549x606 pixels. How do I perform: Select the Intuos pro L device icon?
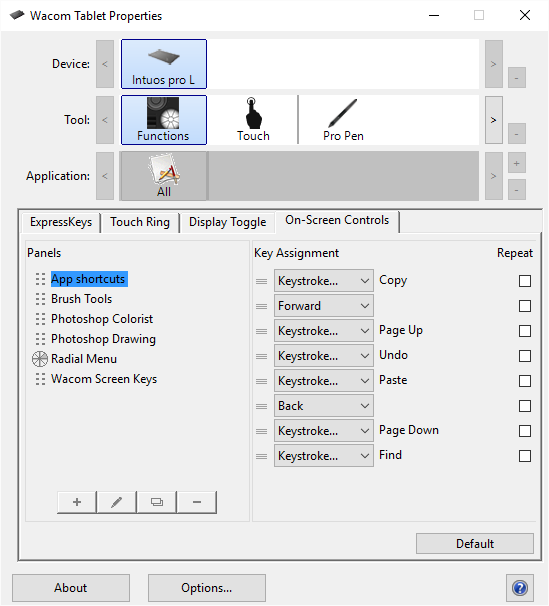(x=164, y=64)
